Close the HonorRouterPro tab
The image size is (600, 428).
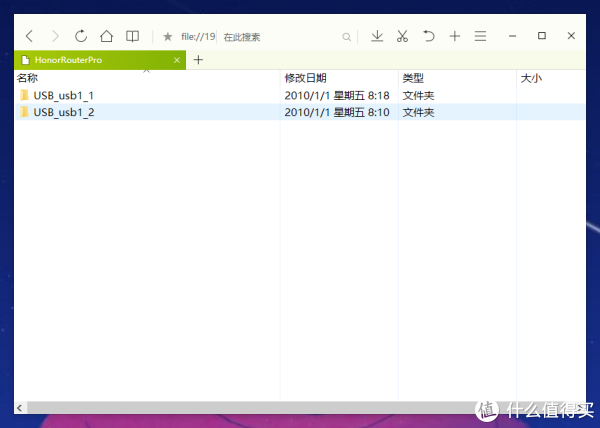click(x=177, y=60)
